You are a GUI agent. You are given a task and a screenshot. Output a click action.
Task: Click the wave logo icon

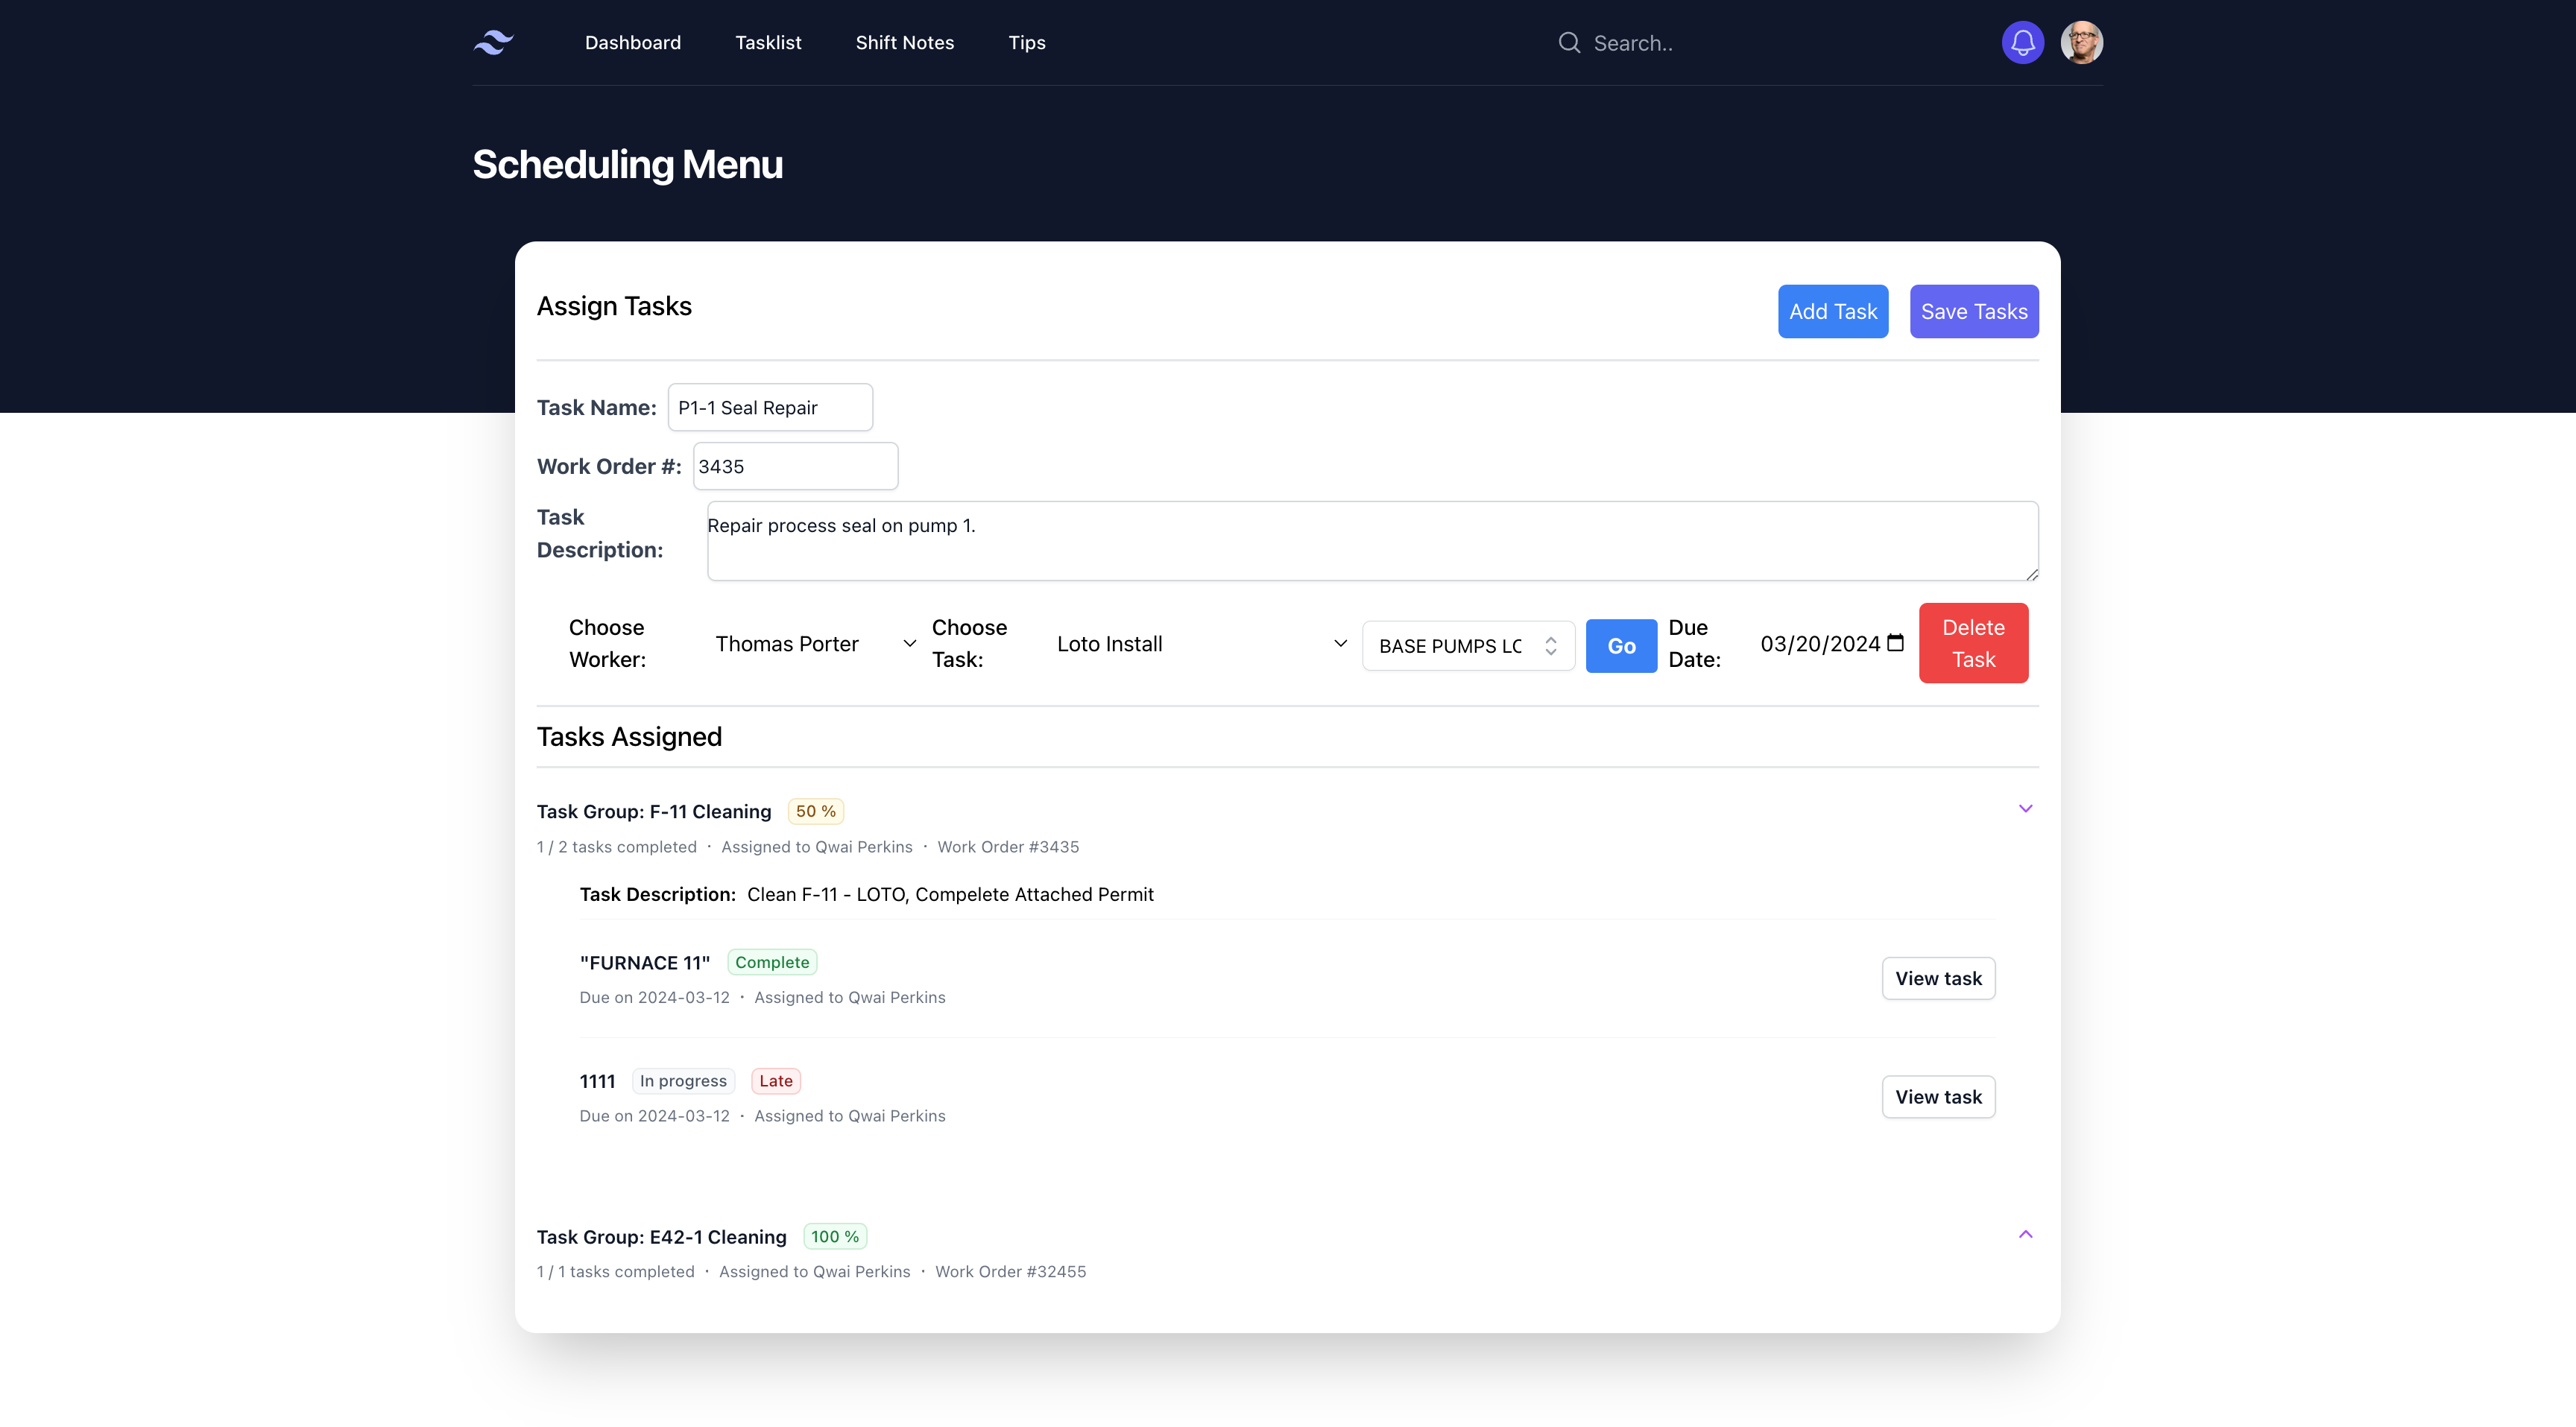coord(493,42)
